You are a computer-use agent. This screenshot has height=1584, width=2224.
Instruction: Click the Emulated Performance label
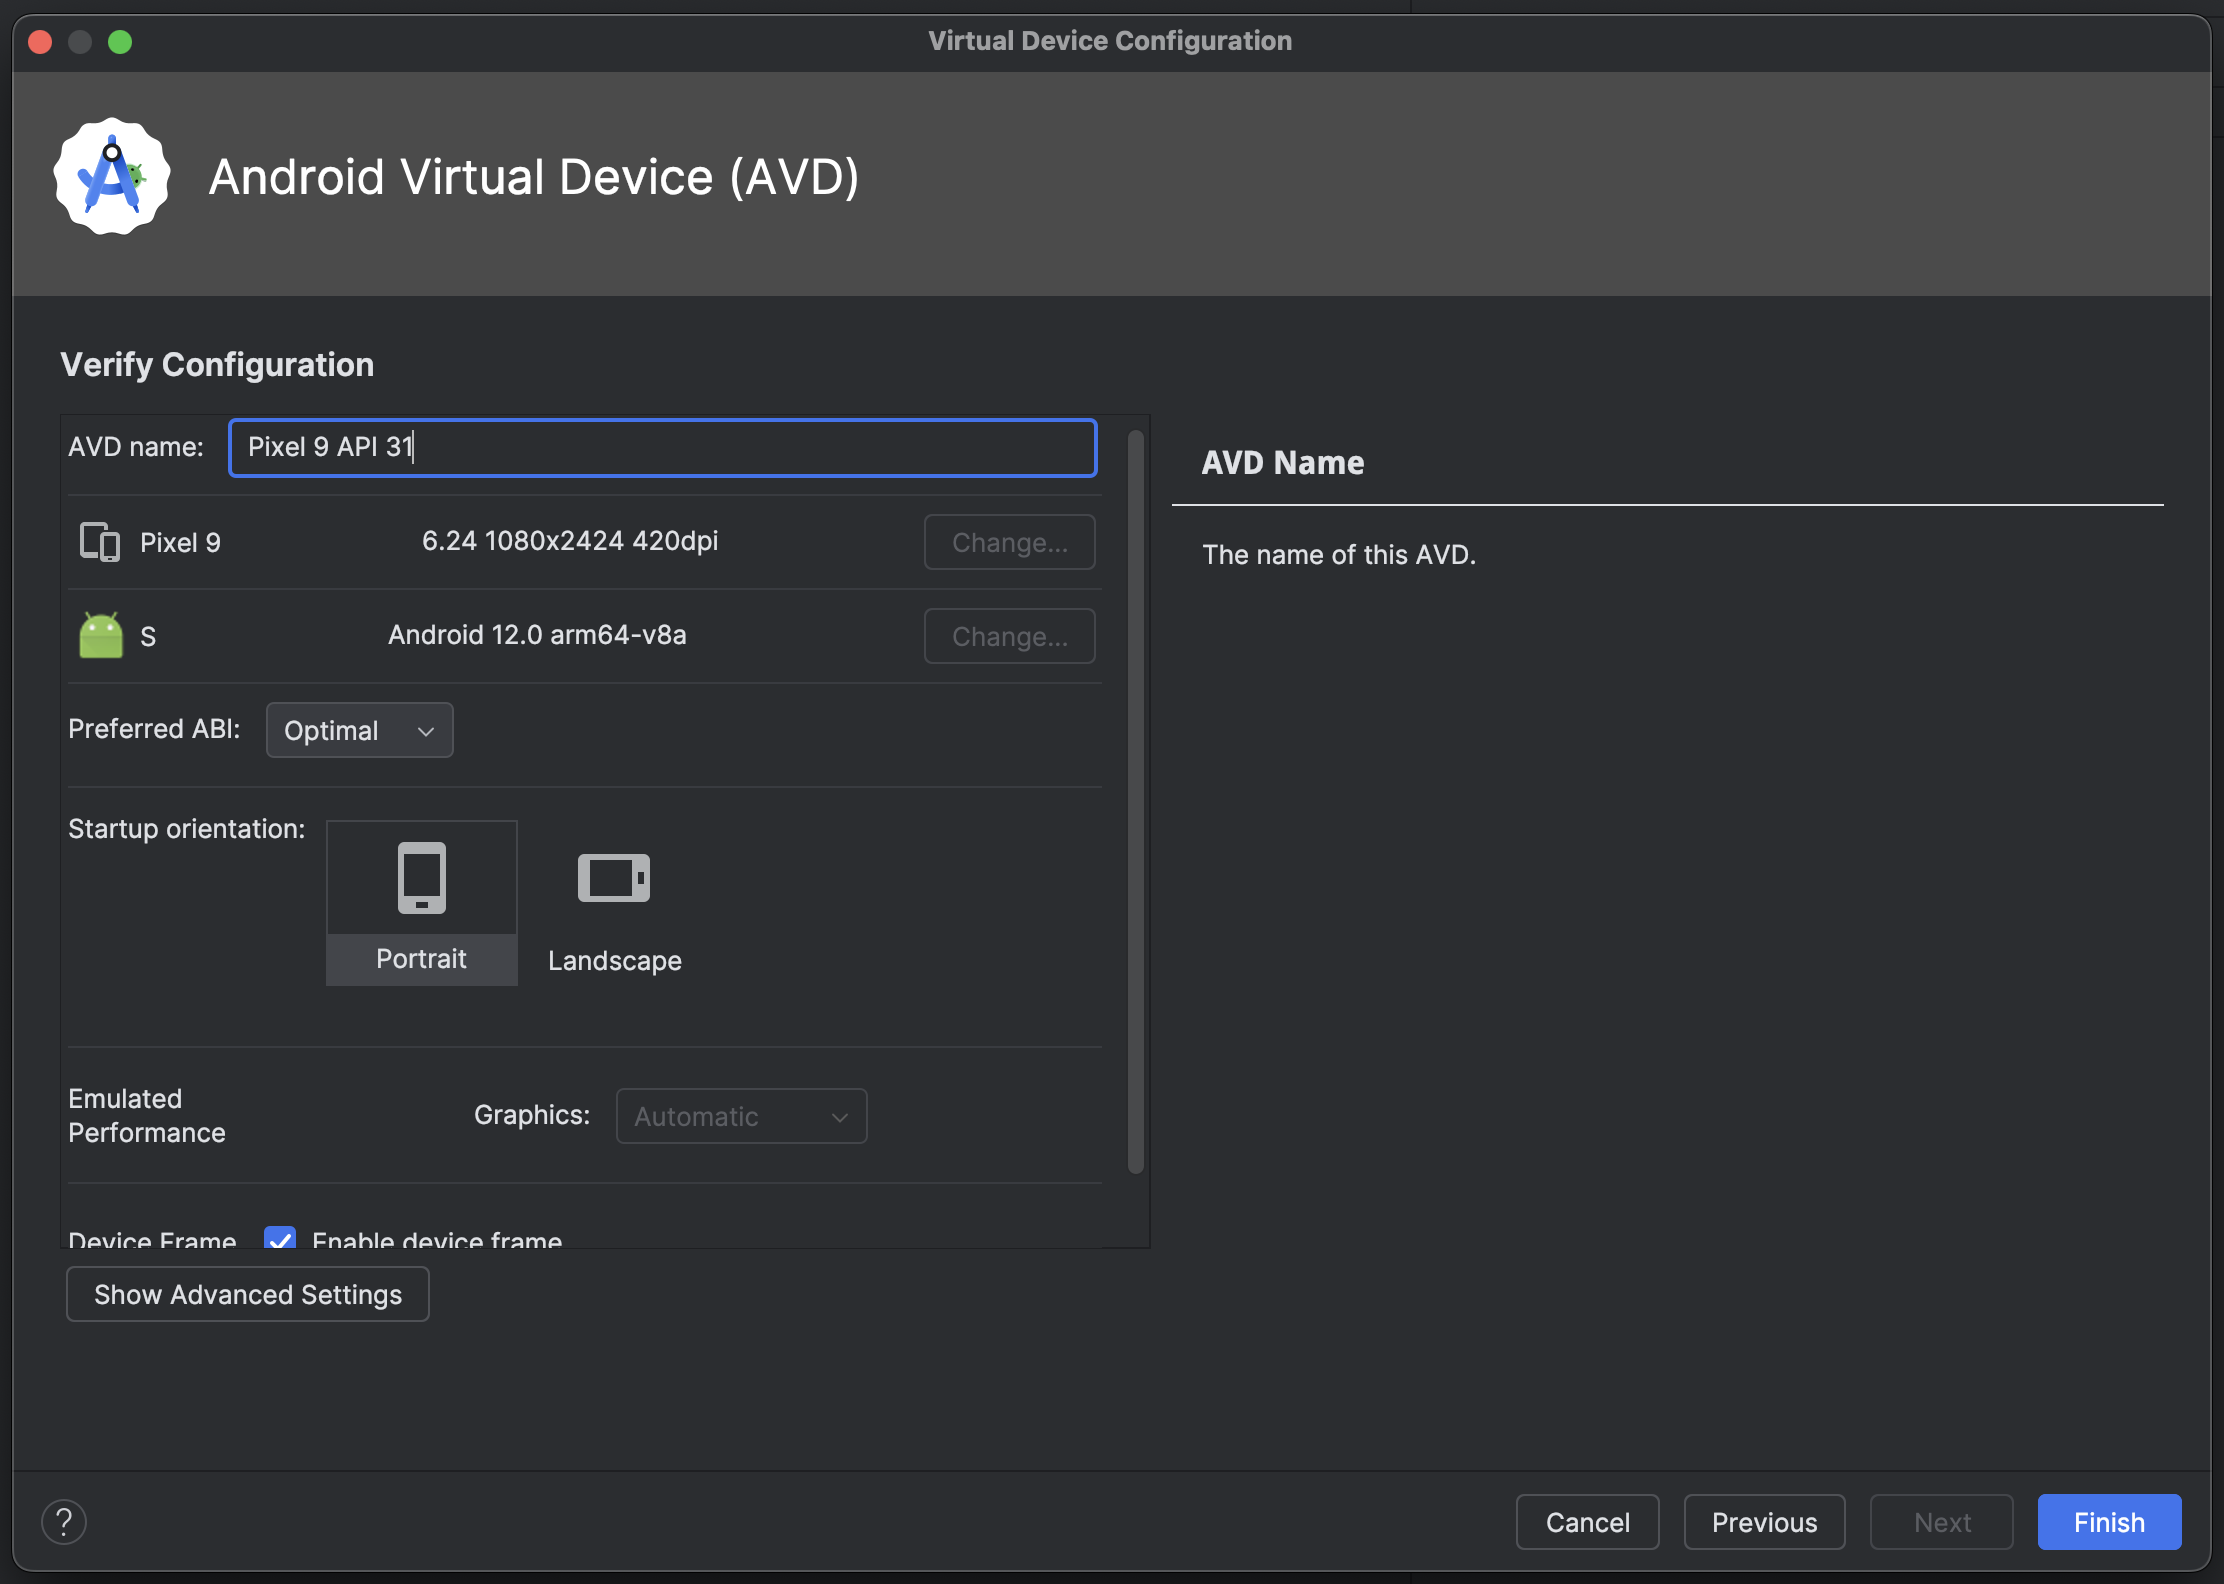tap(147, 1116)
